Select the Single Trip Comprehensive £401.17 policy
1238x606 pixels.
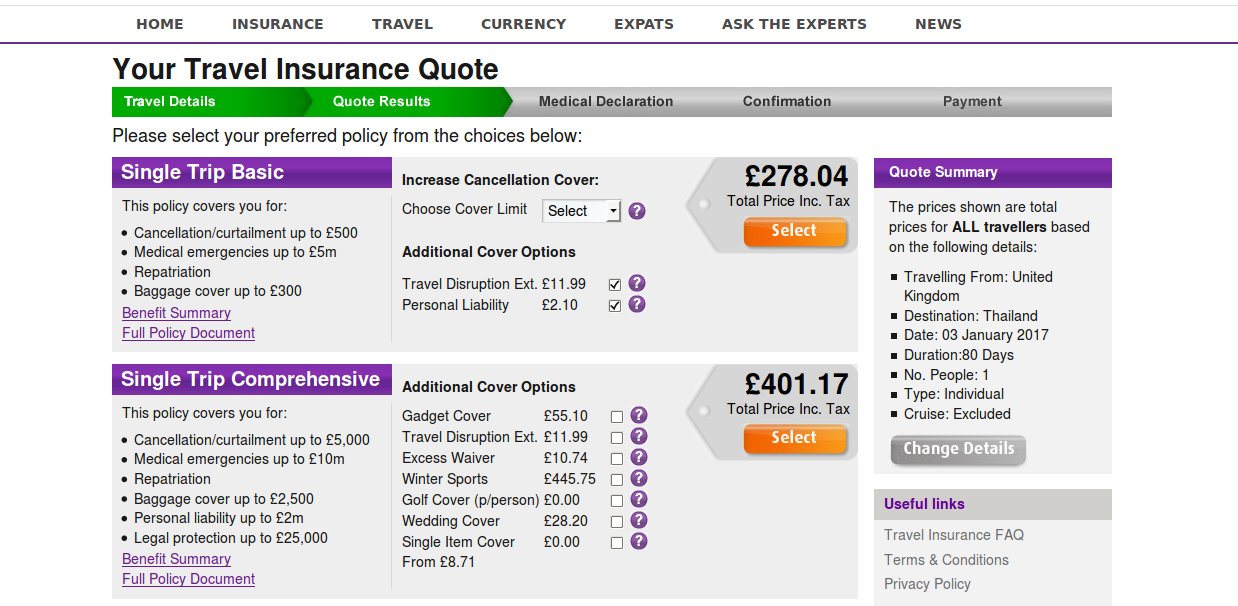click(x=795, y=439)
